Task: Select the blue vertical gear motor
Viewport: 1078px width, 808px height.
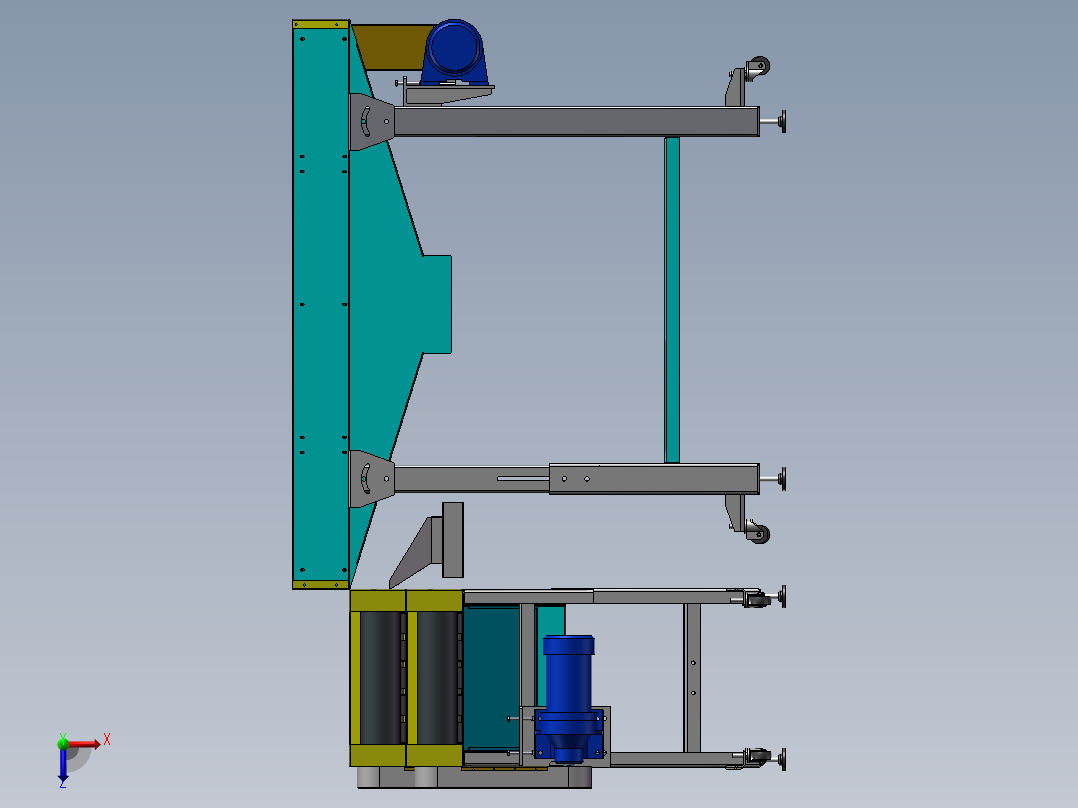Action: [568, 680]
